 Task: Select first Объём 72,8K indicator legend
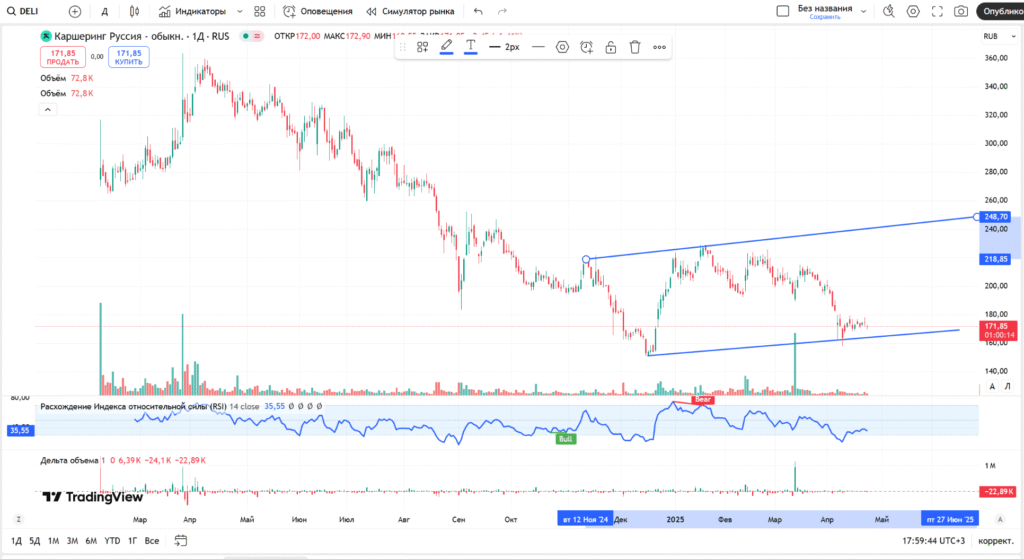[x=67, y=78]
